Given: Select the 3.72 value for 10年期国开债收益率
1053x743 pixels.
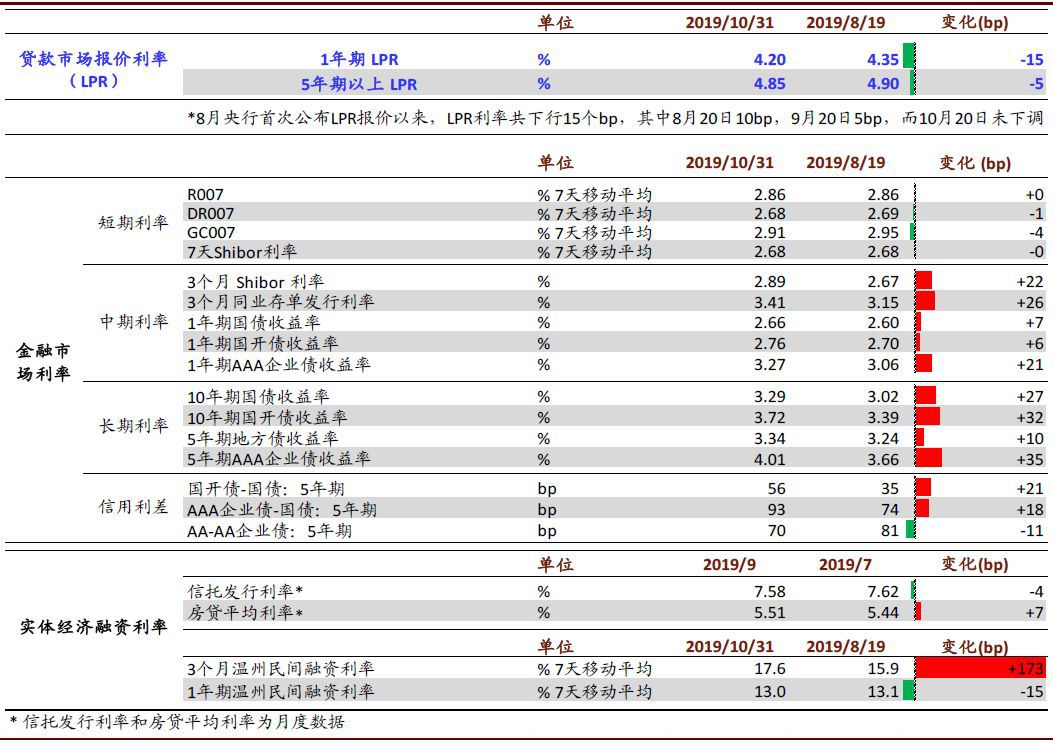Looking at the screenshot, I should point(770,417).
